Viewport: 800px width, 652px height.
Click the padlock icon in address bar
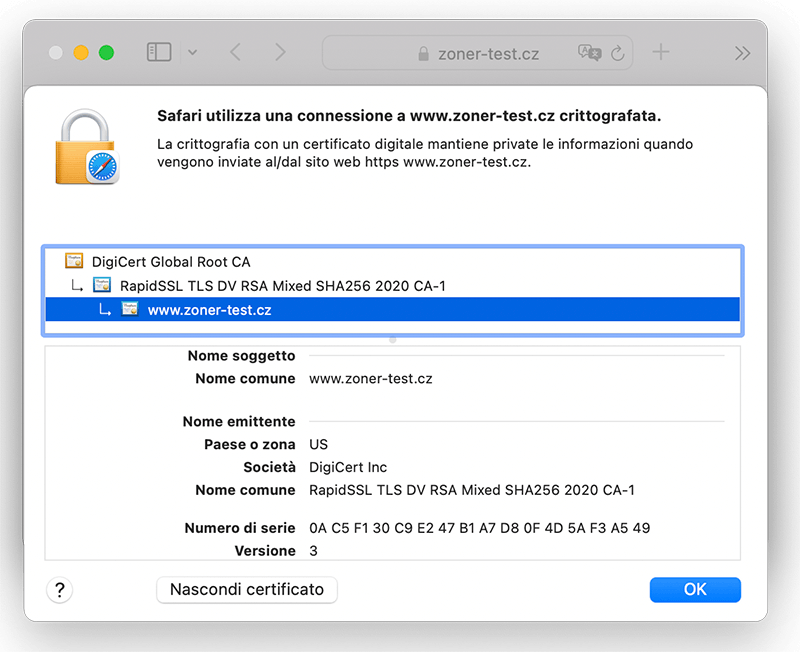pos(423,53)
